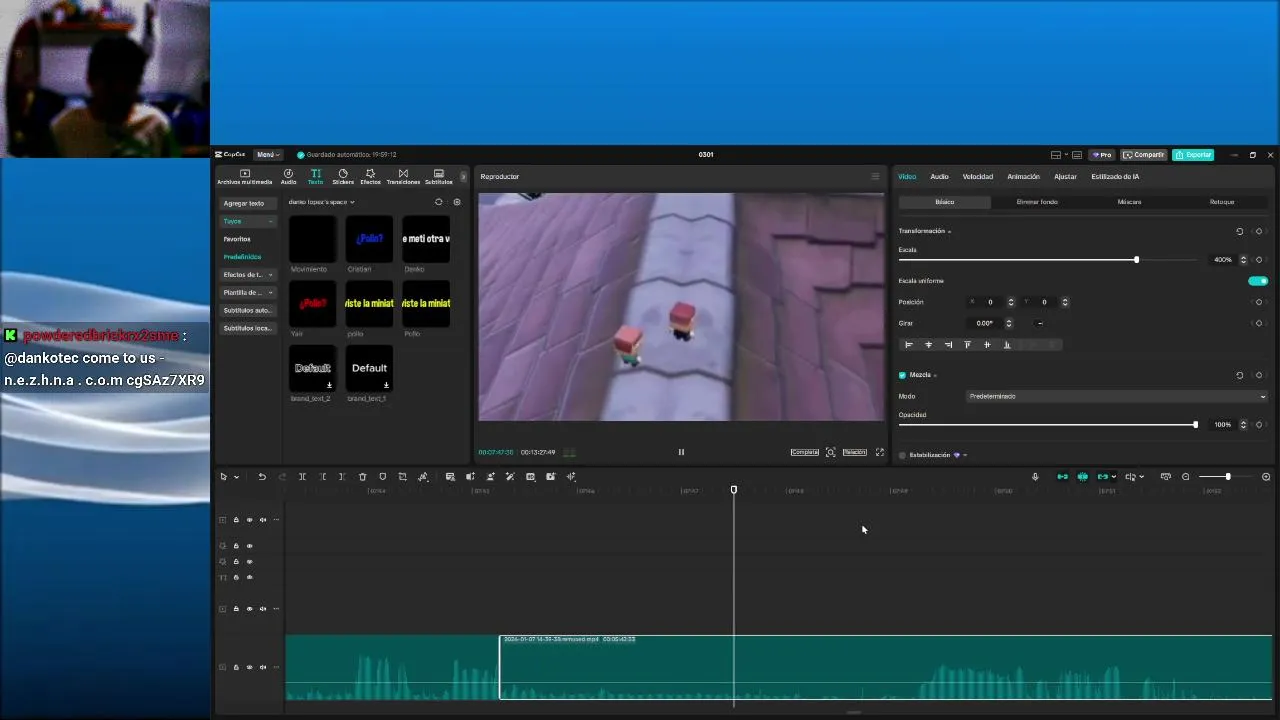This screenshot has width=1280, height=720.
Task: Switch to the Stickers tab
Action: point(343,177)
